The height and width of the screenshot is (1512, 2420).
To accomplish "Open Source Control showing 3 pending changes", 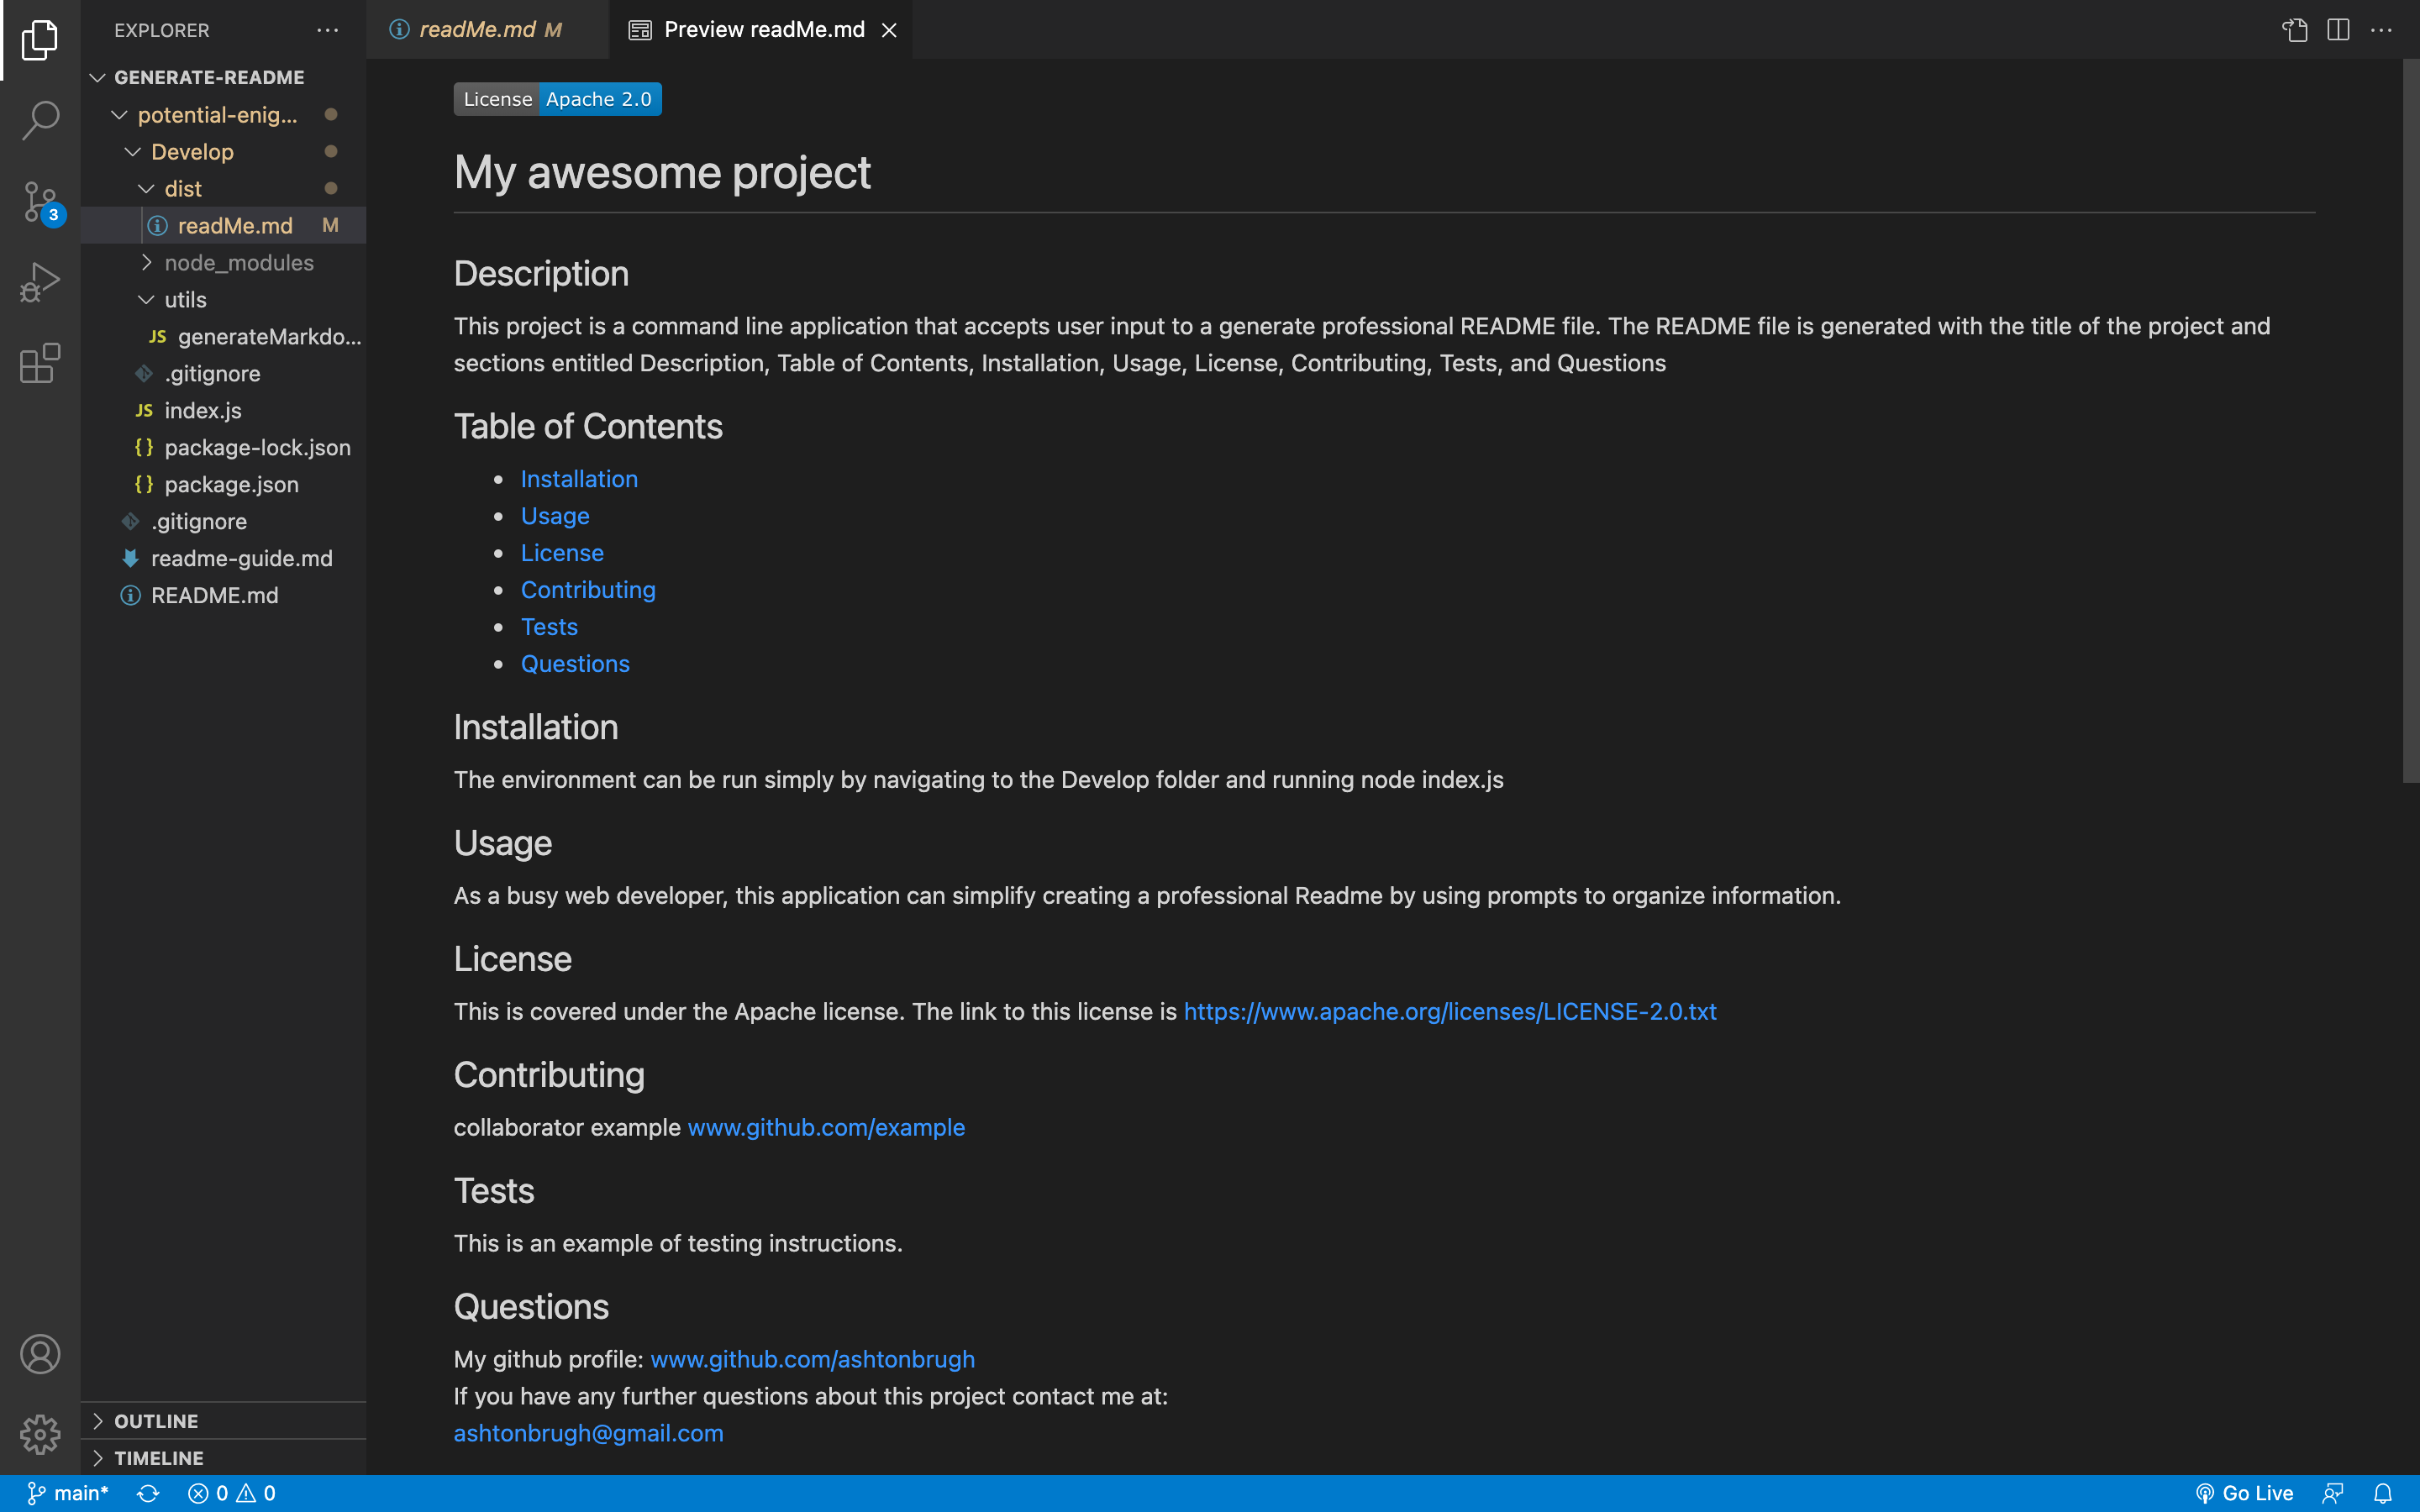I will coord(39,201).
